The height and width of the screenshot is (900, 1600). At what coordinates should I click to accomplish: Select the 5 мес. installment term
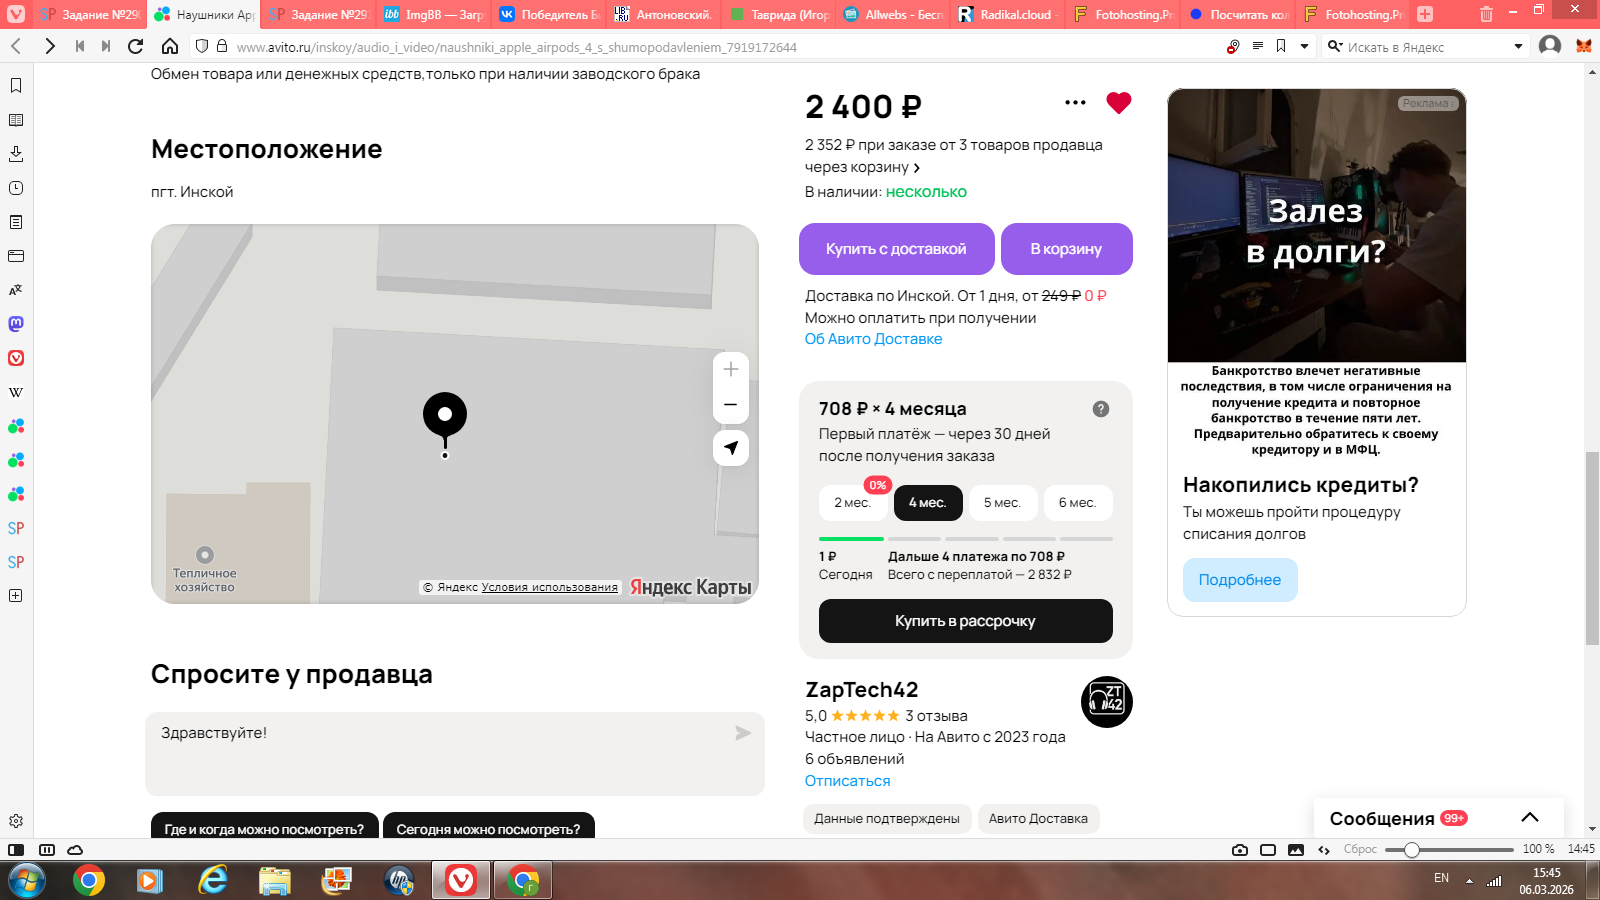tap(1003, 503)
